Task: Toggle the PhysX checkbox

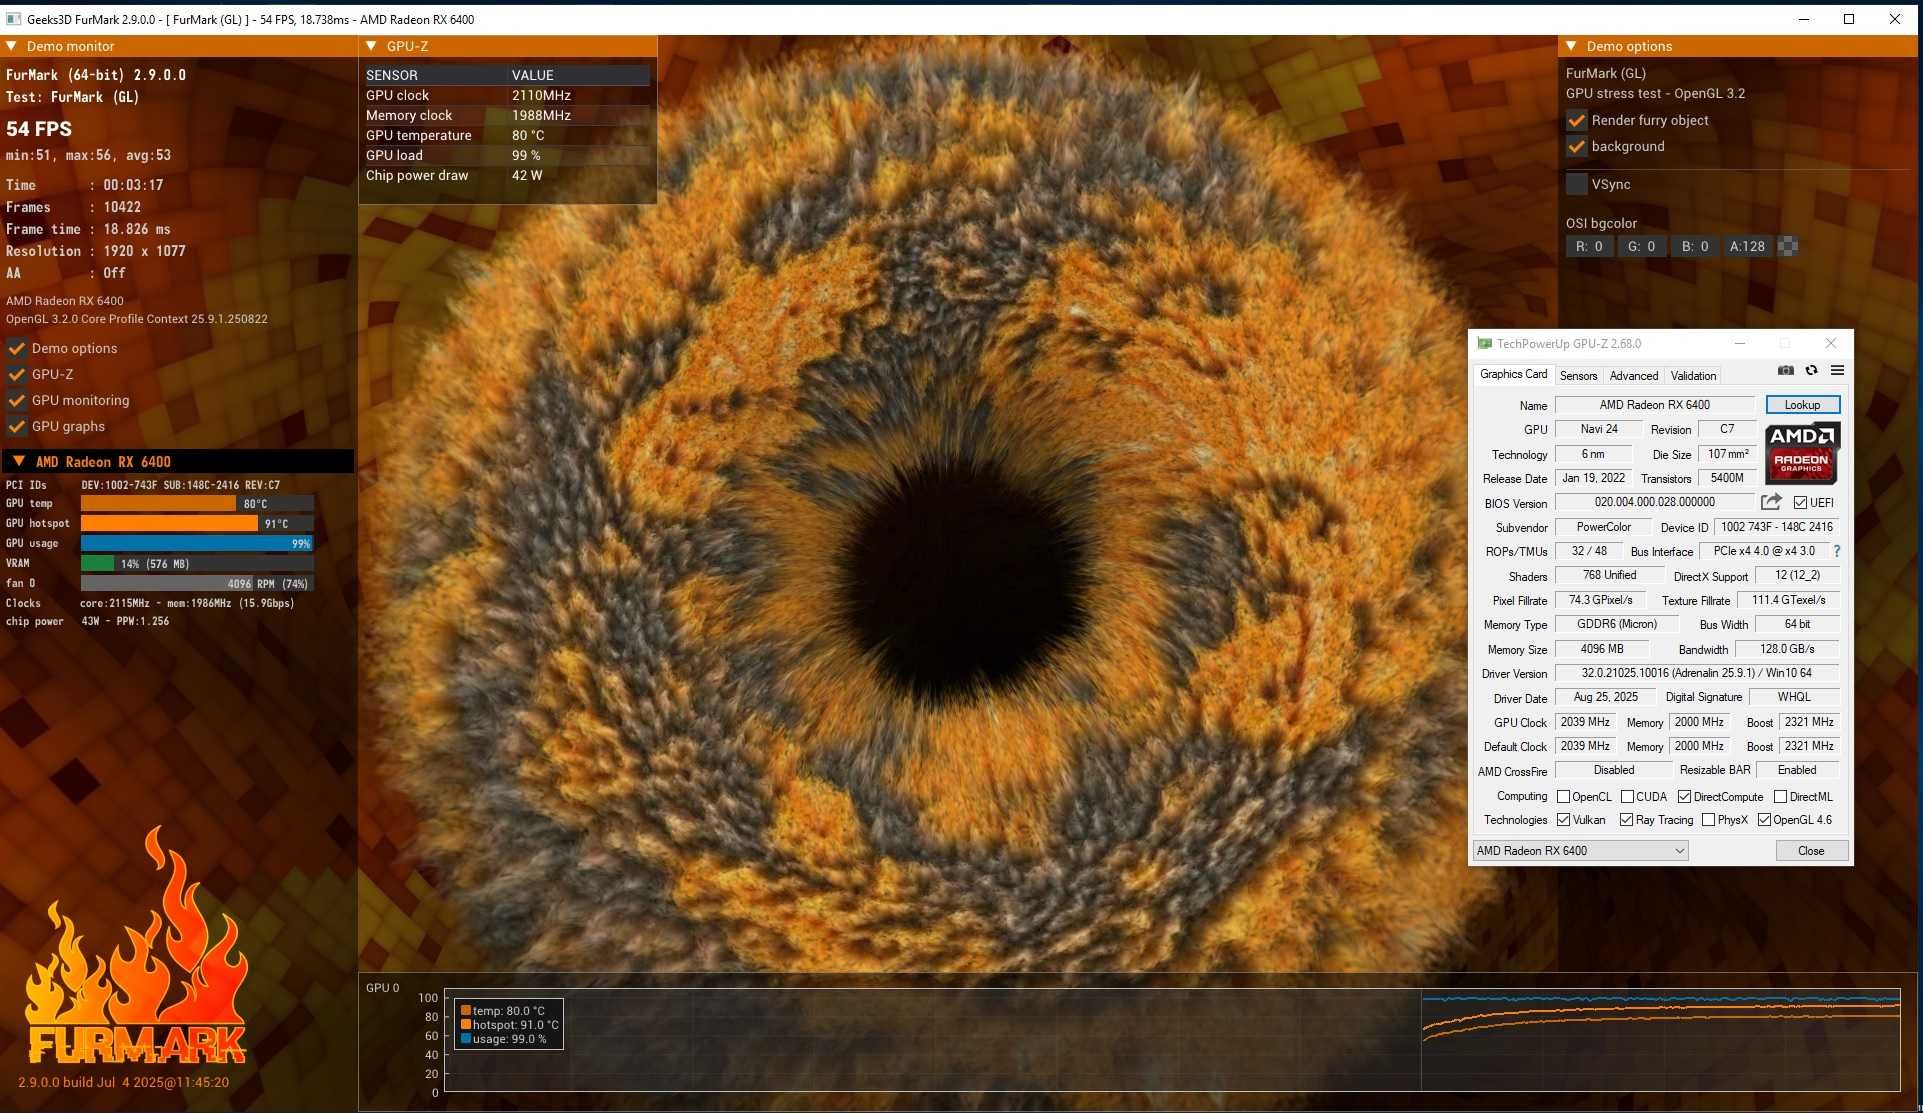Action: [1708, 820]
